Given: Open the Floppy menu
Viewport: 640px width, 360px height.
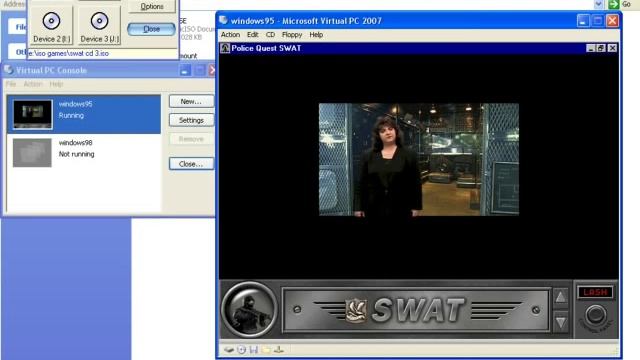Looking at the screenshot, I should (292, 35).
